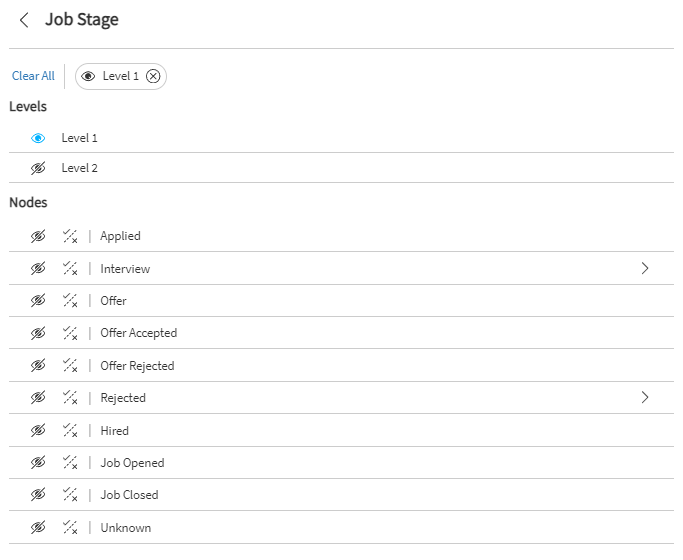Image resolution: width=683 pixels, height=560 pixels.
Task: Click the back arrow beside Job Stage
Action: pyautogui.click(x=24, y=20)
